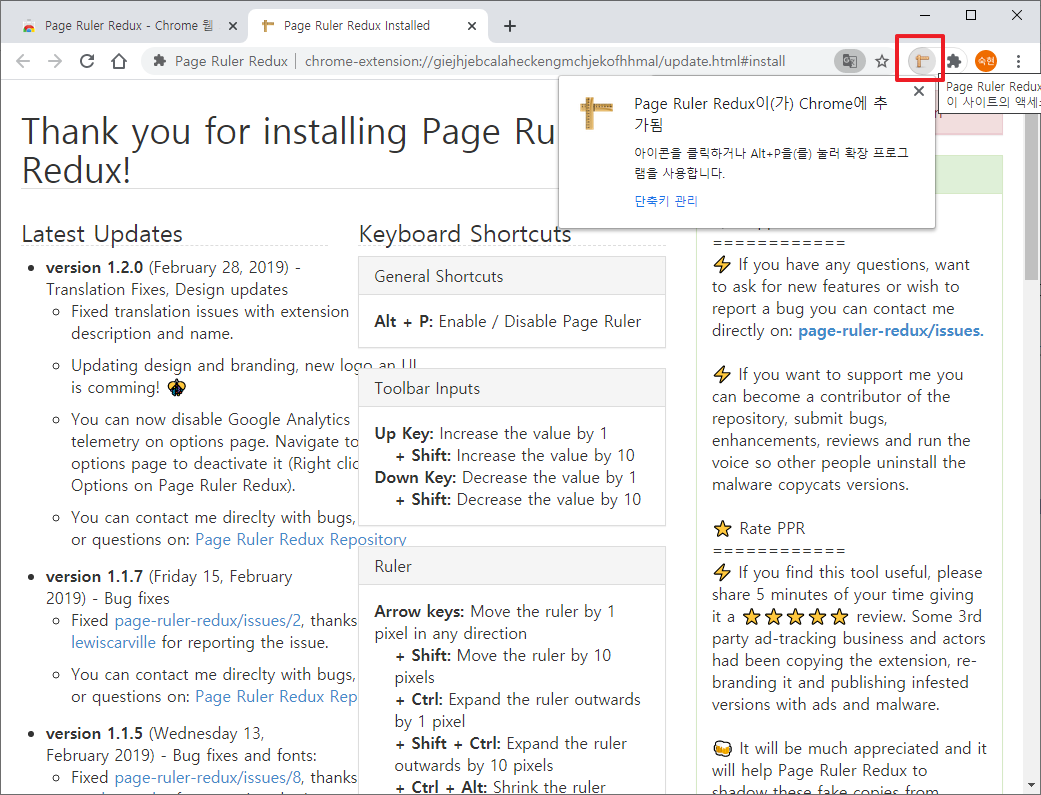
Task: Open the orange profile avatar
Action: (986, 62)
